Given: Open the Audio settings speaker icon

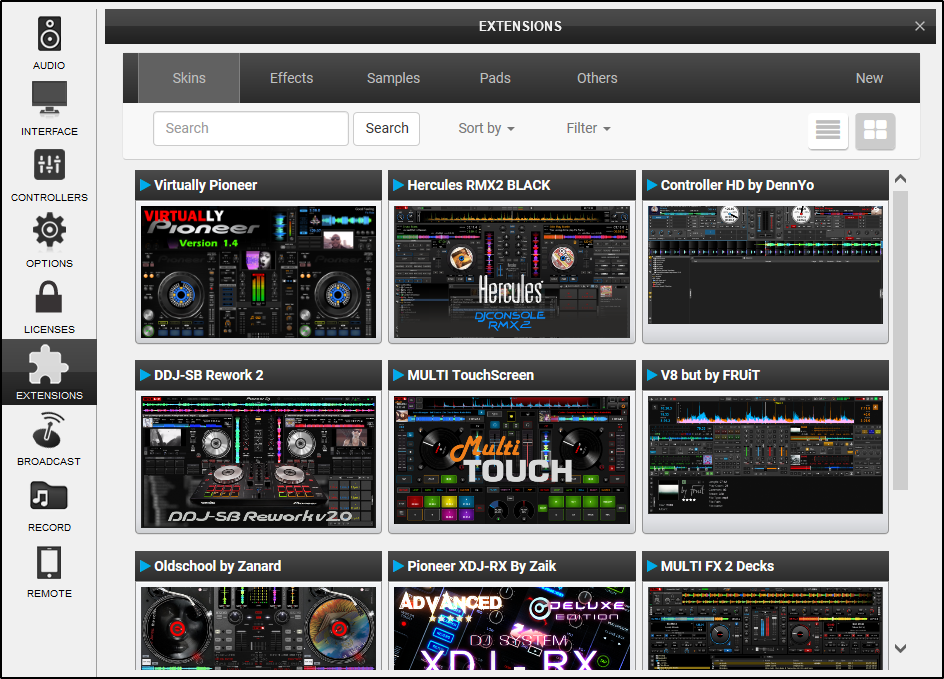Looking at the screenshot, I should [49, 34].
